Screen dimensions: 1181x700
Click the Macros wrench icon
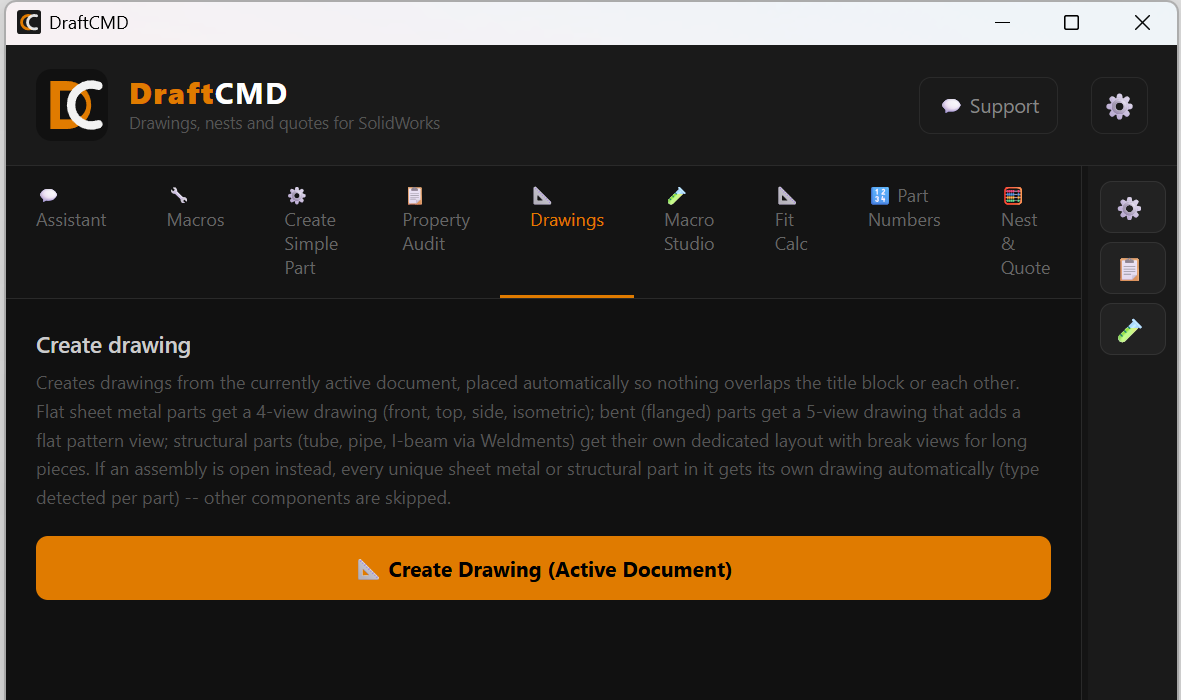tap(179, 195)
